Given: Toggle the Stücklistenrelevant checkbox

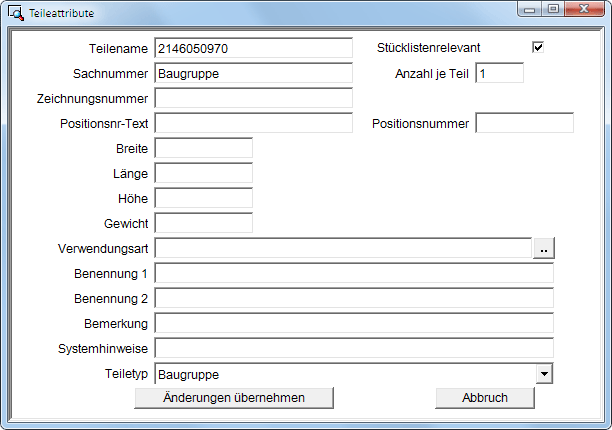Looking at the screenshot, I should 538,48.
